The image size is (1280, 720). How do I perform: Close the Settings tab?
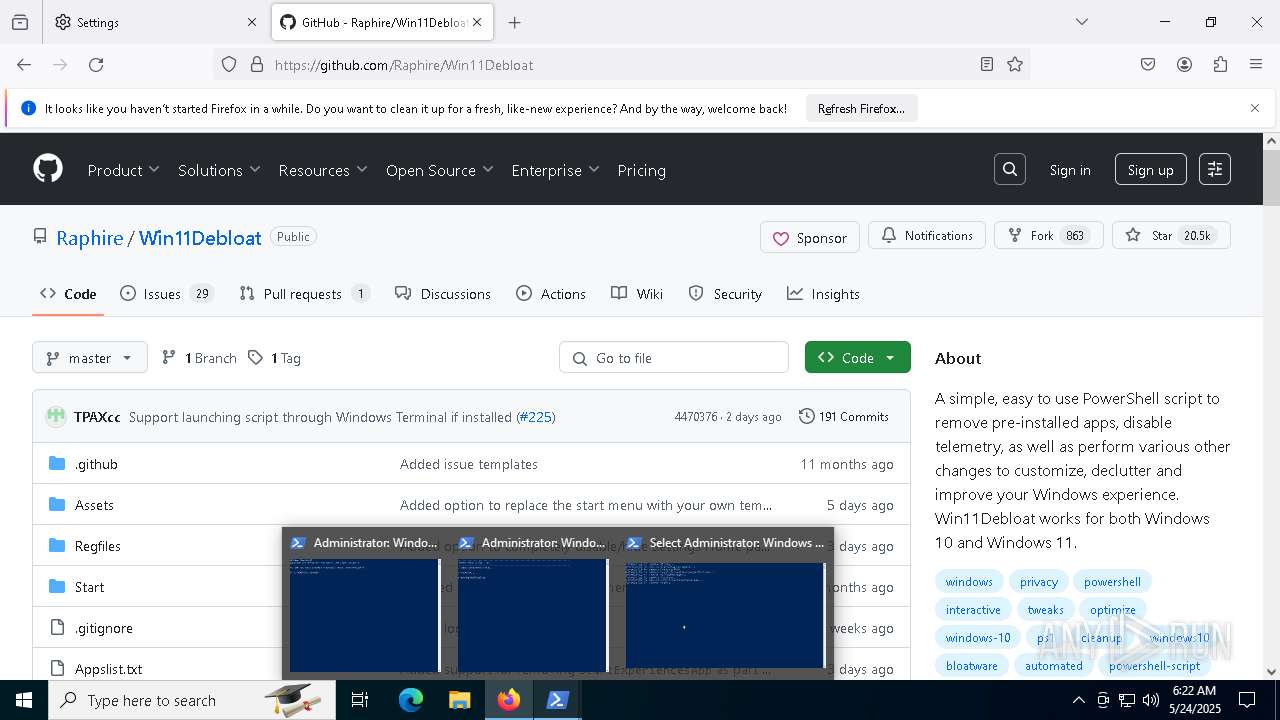[x=252, y=22]
